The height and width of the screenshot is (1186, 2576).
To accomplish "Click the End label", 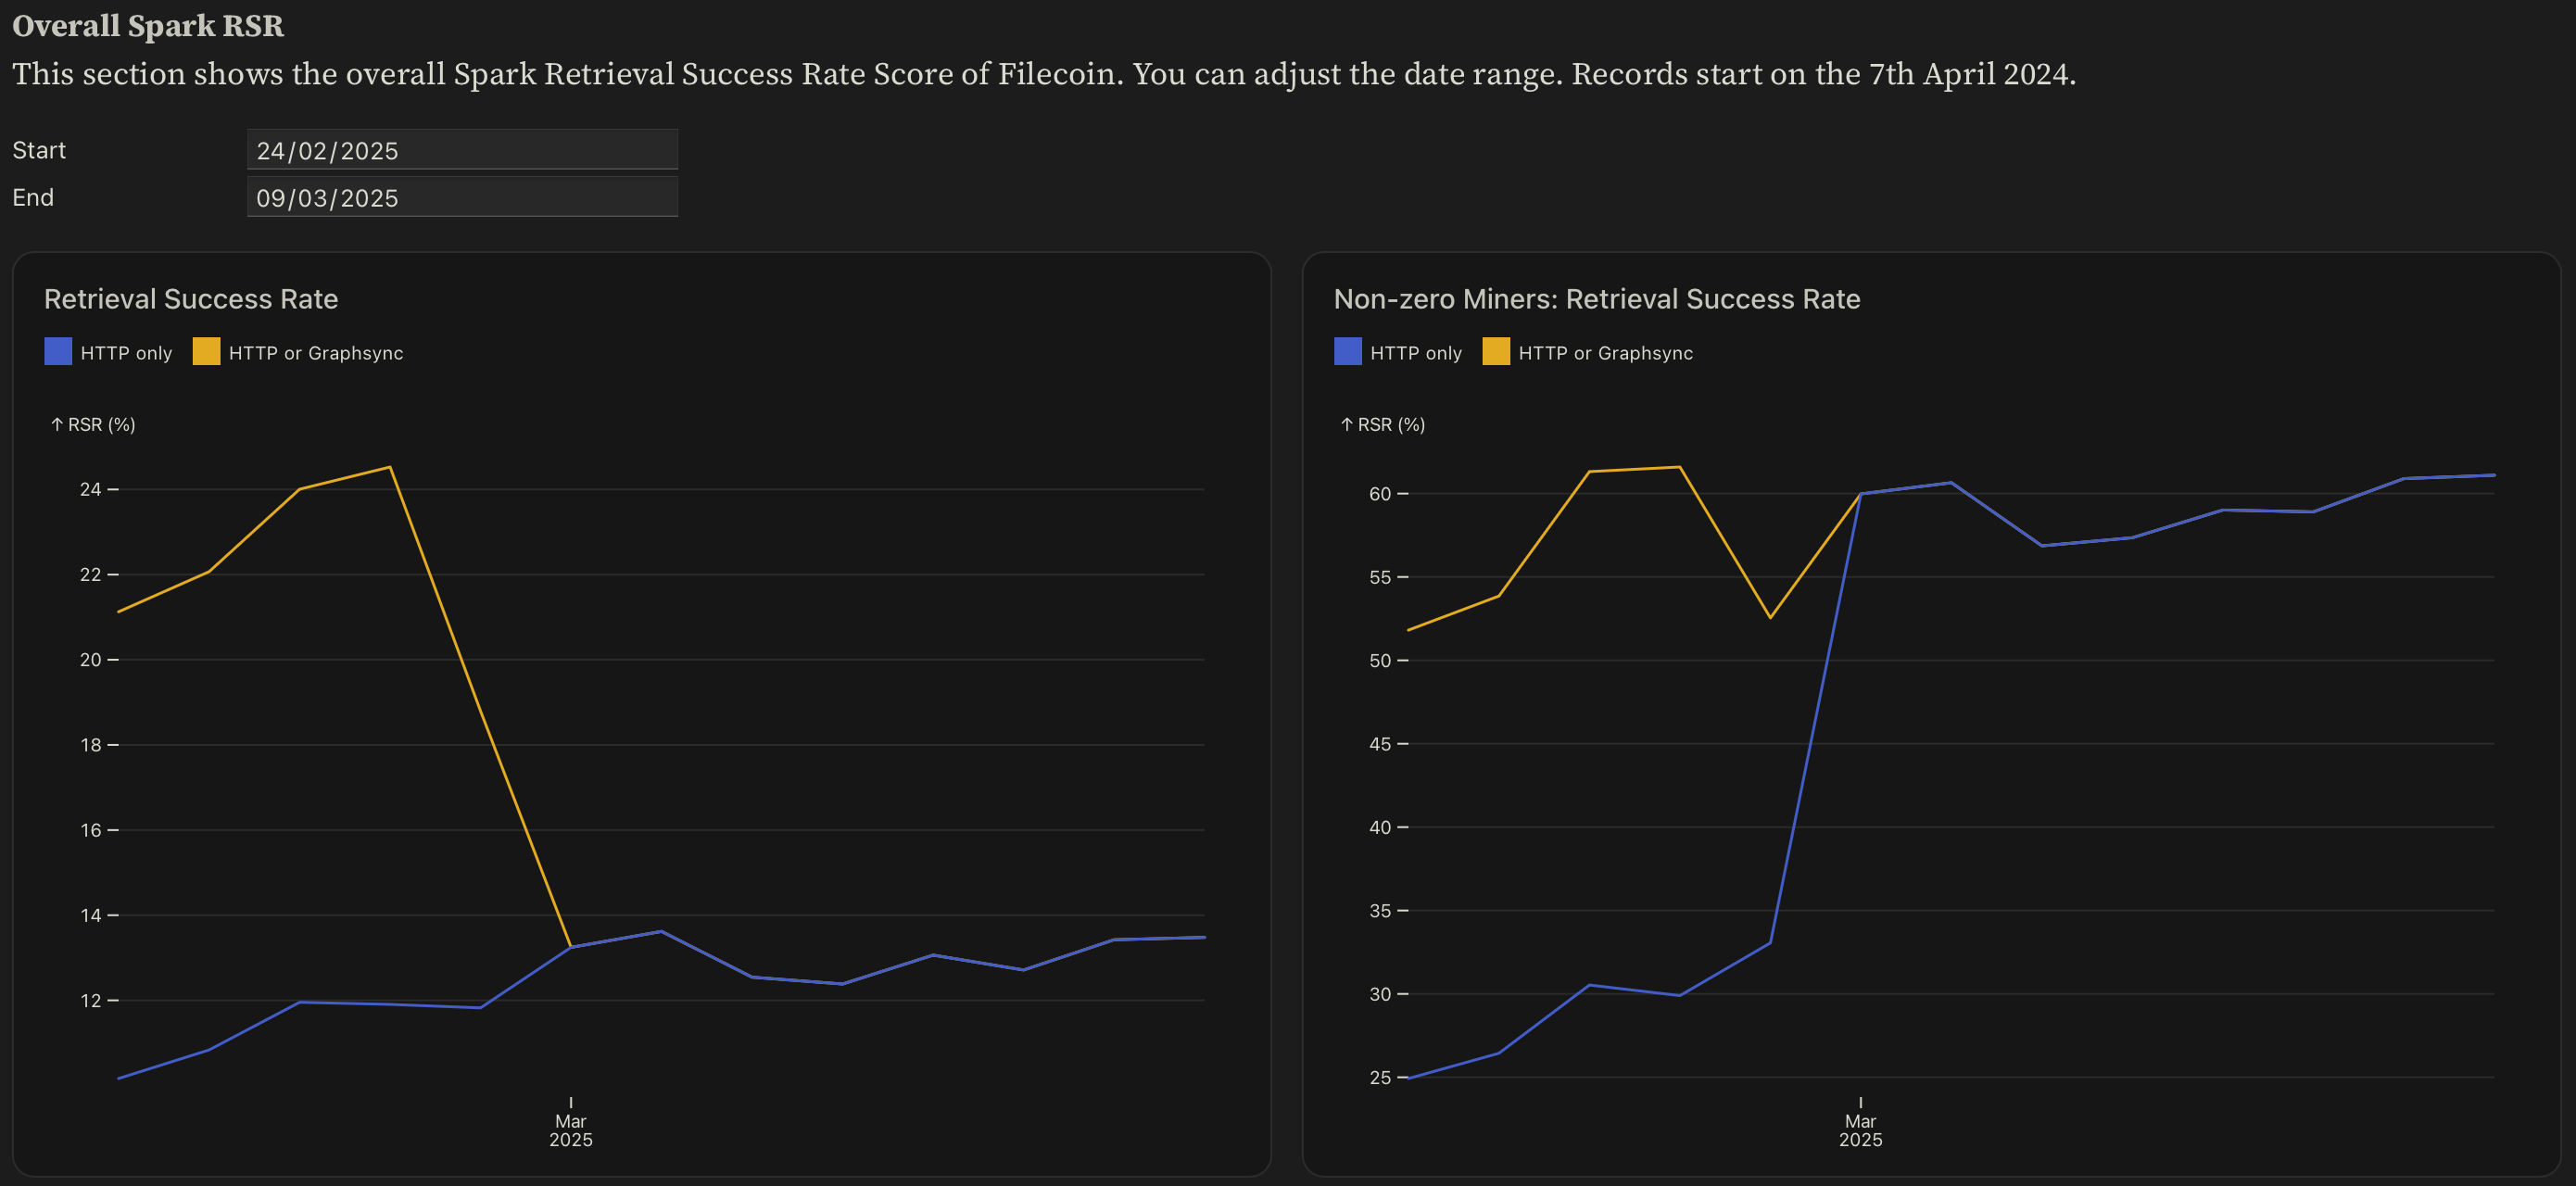I will [x=33, y=197].
